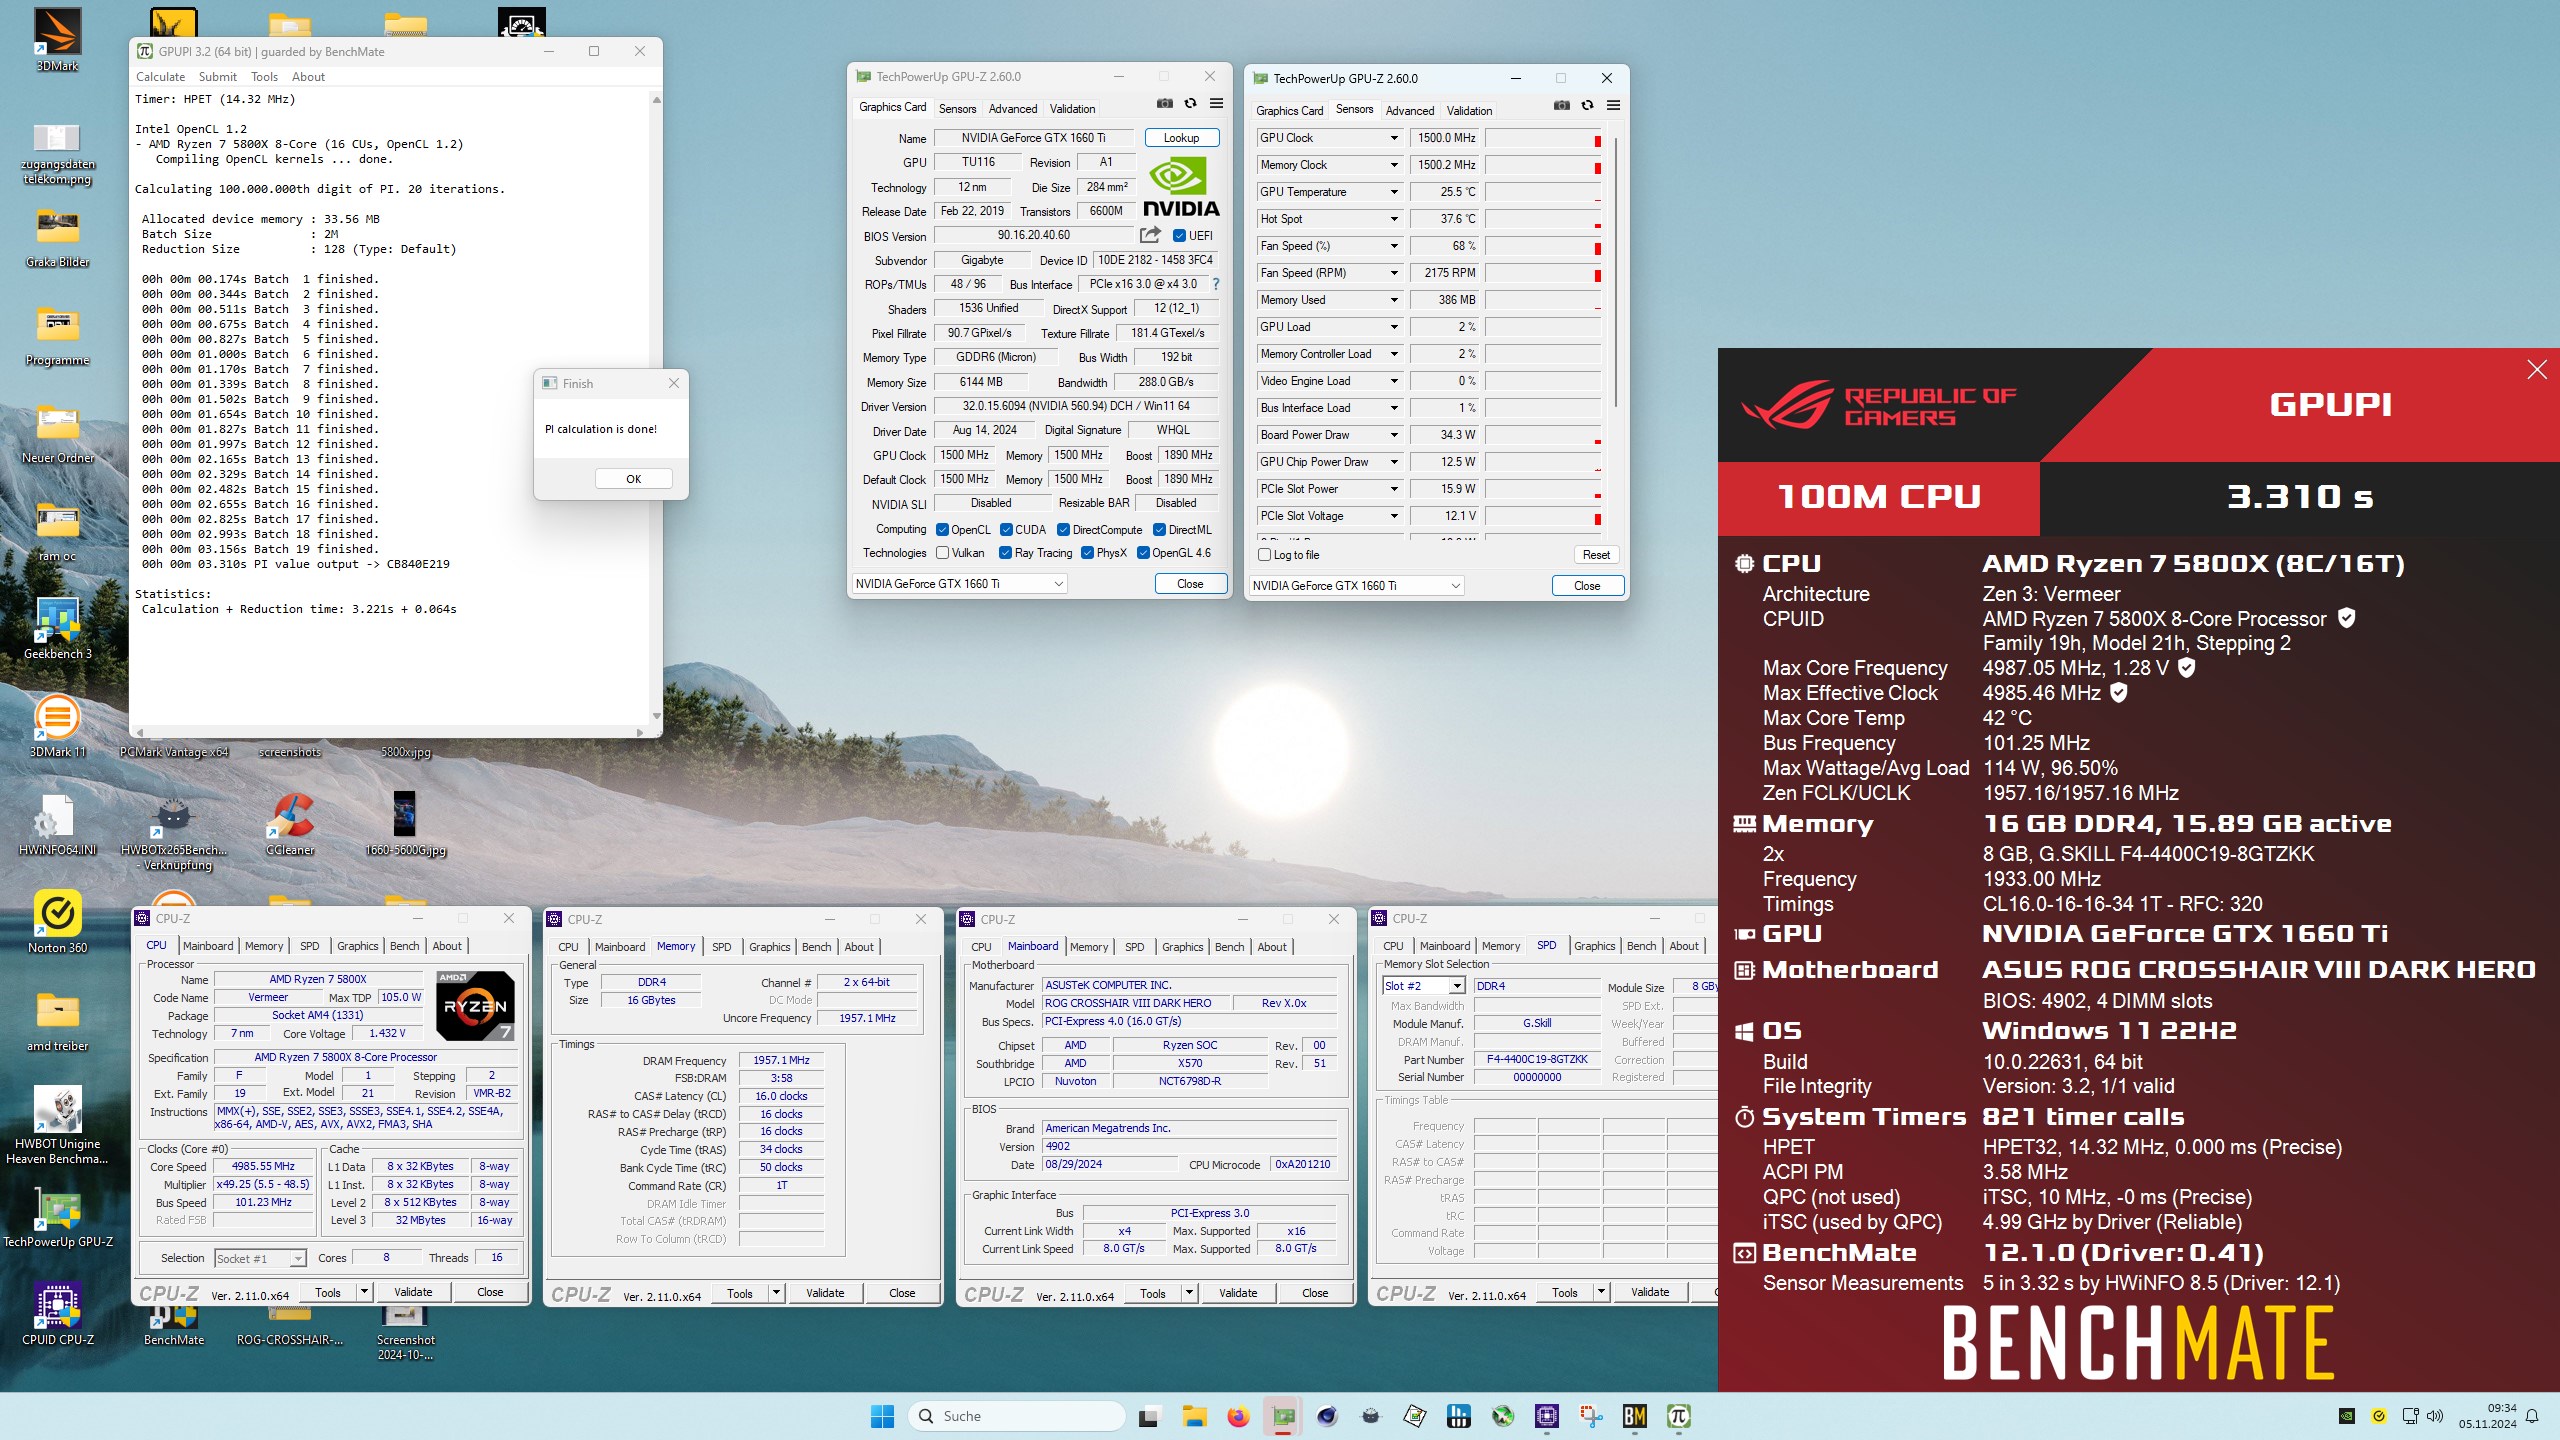Click camera icon in GPU-Z Sensors window

(x=1562, y=106)
